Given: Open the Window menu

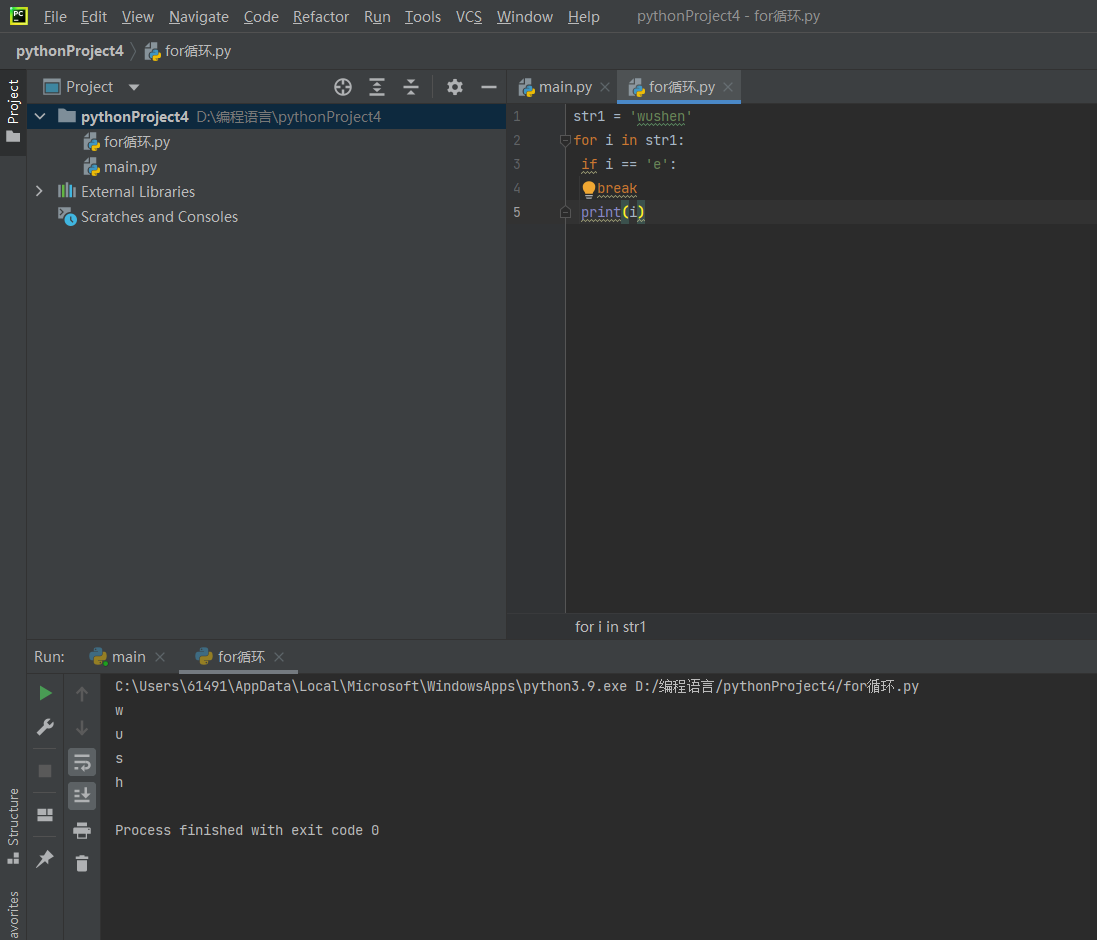Looking at the screenshot, I should point(525,17).
